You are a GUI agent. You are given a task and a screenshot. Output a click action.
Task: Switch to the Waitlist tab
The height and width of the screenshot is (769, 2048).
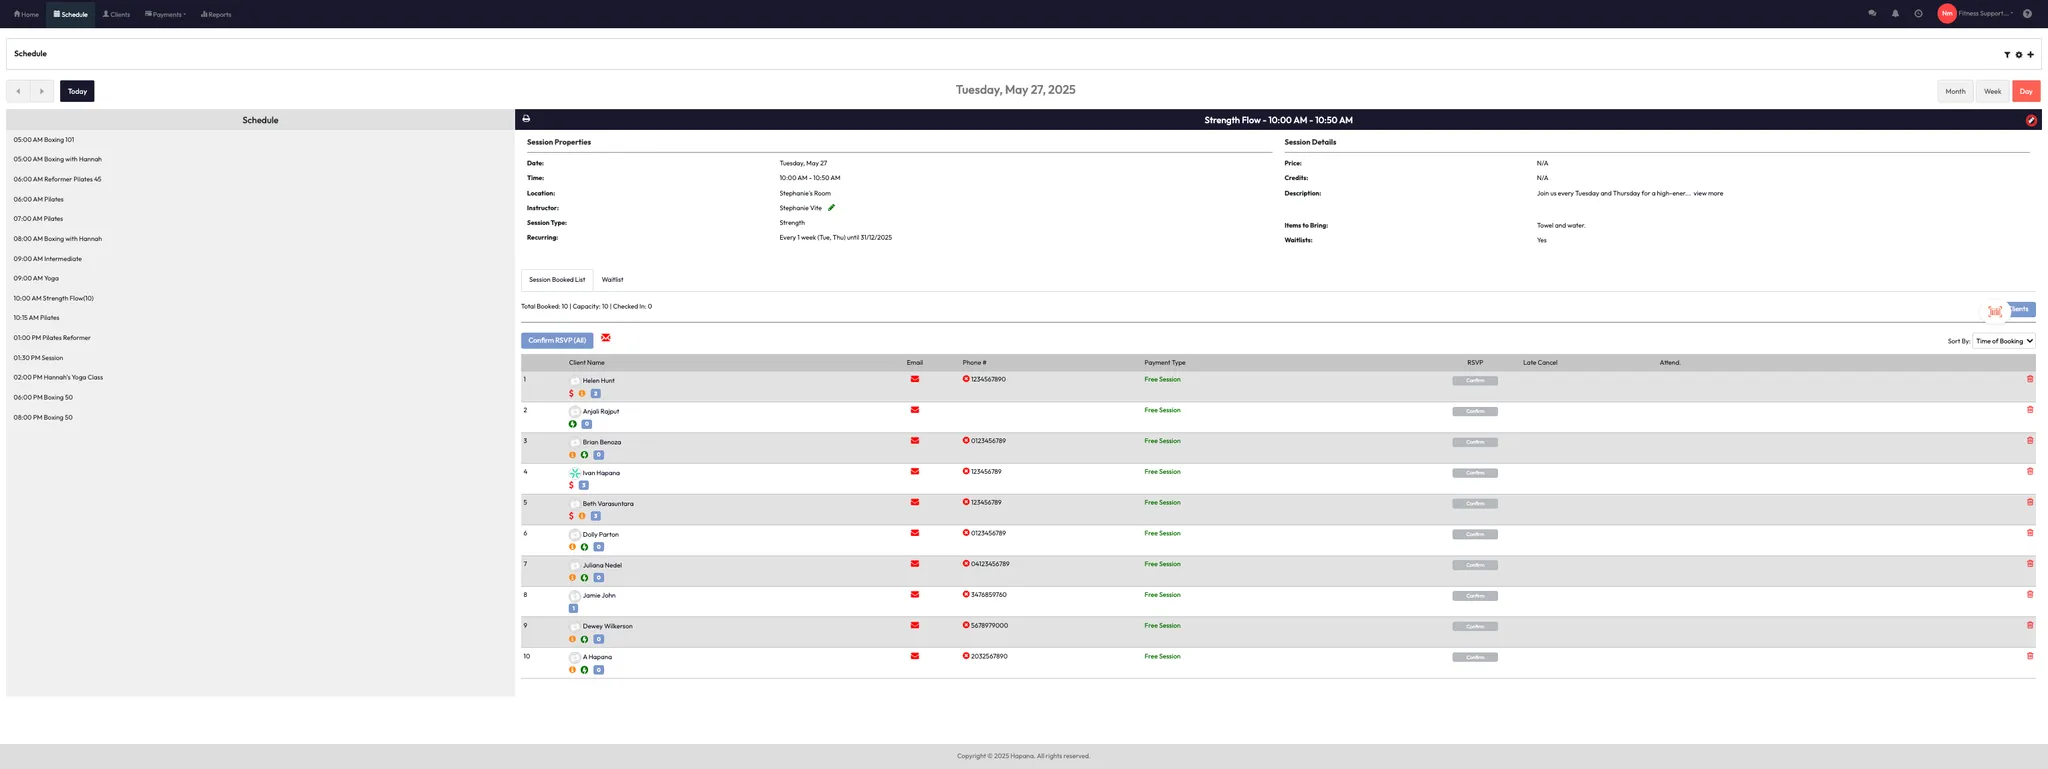tap(612, 280)
